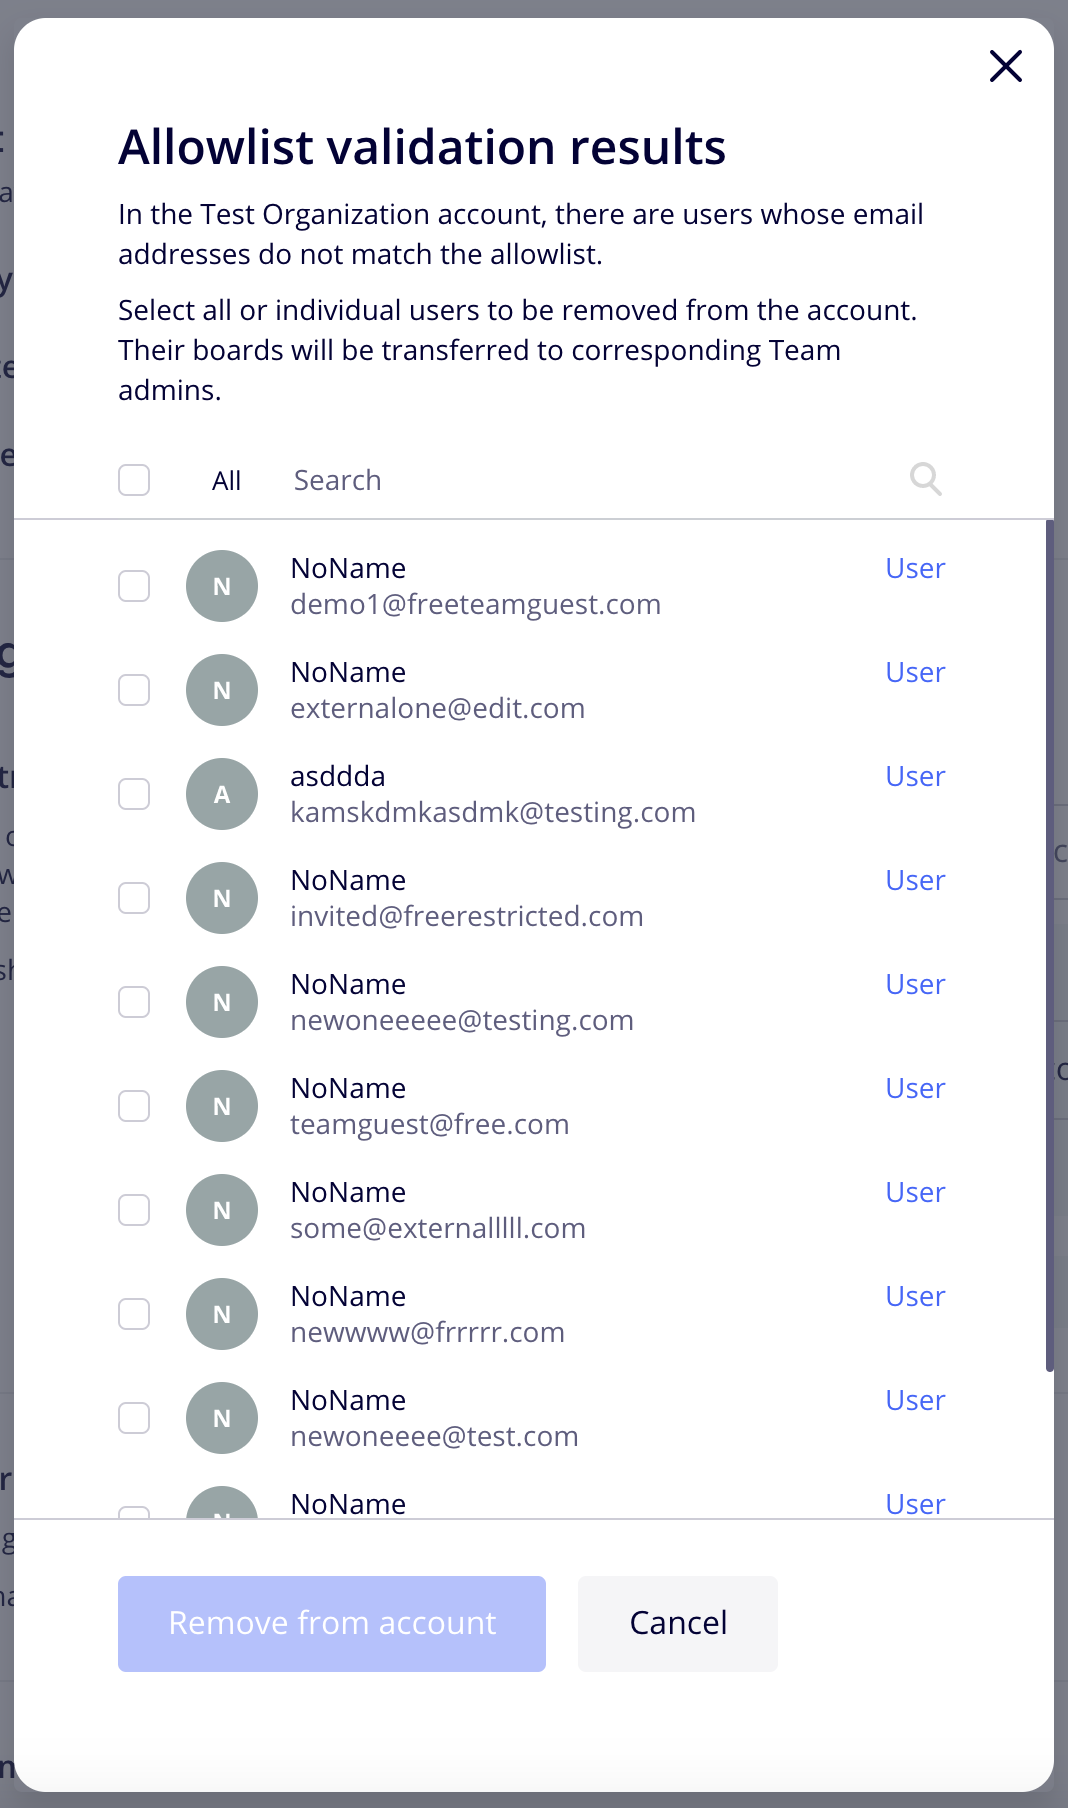
Task: Click avatar for teamguest@free.com
Action: (222, 1106)
